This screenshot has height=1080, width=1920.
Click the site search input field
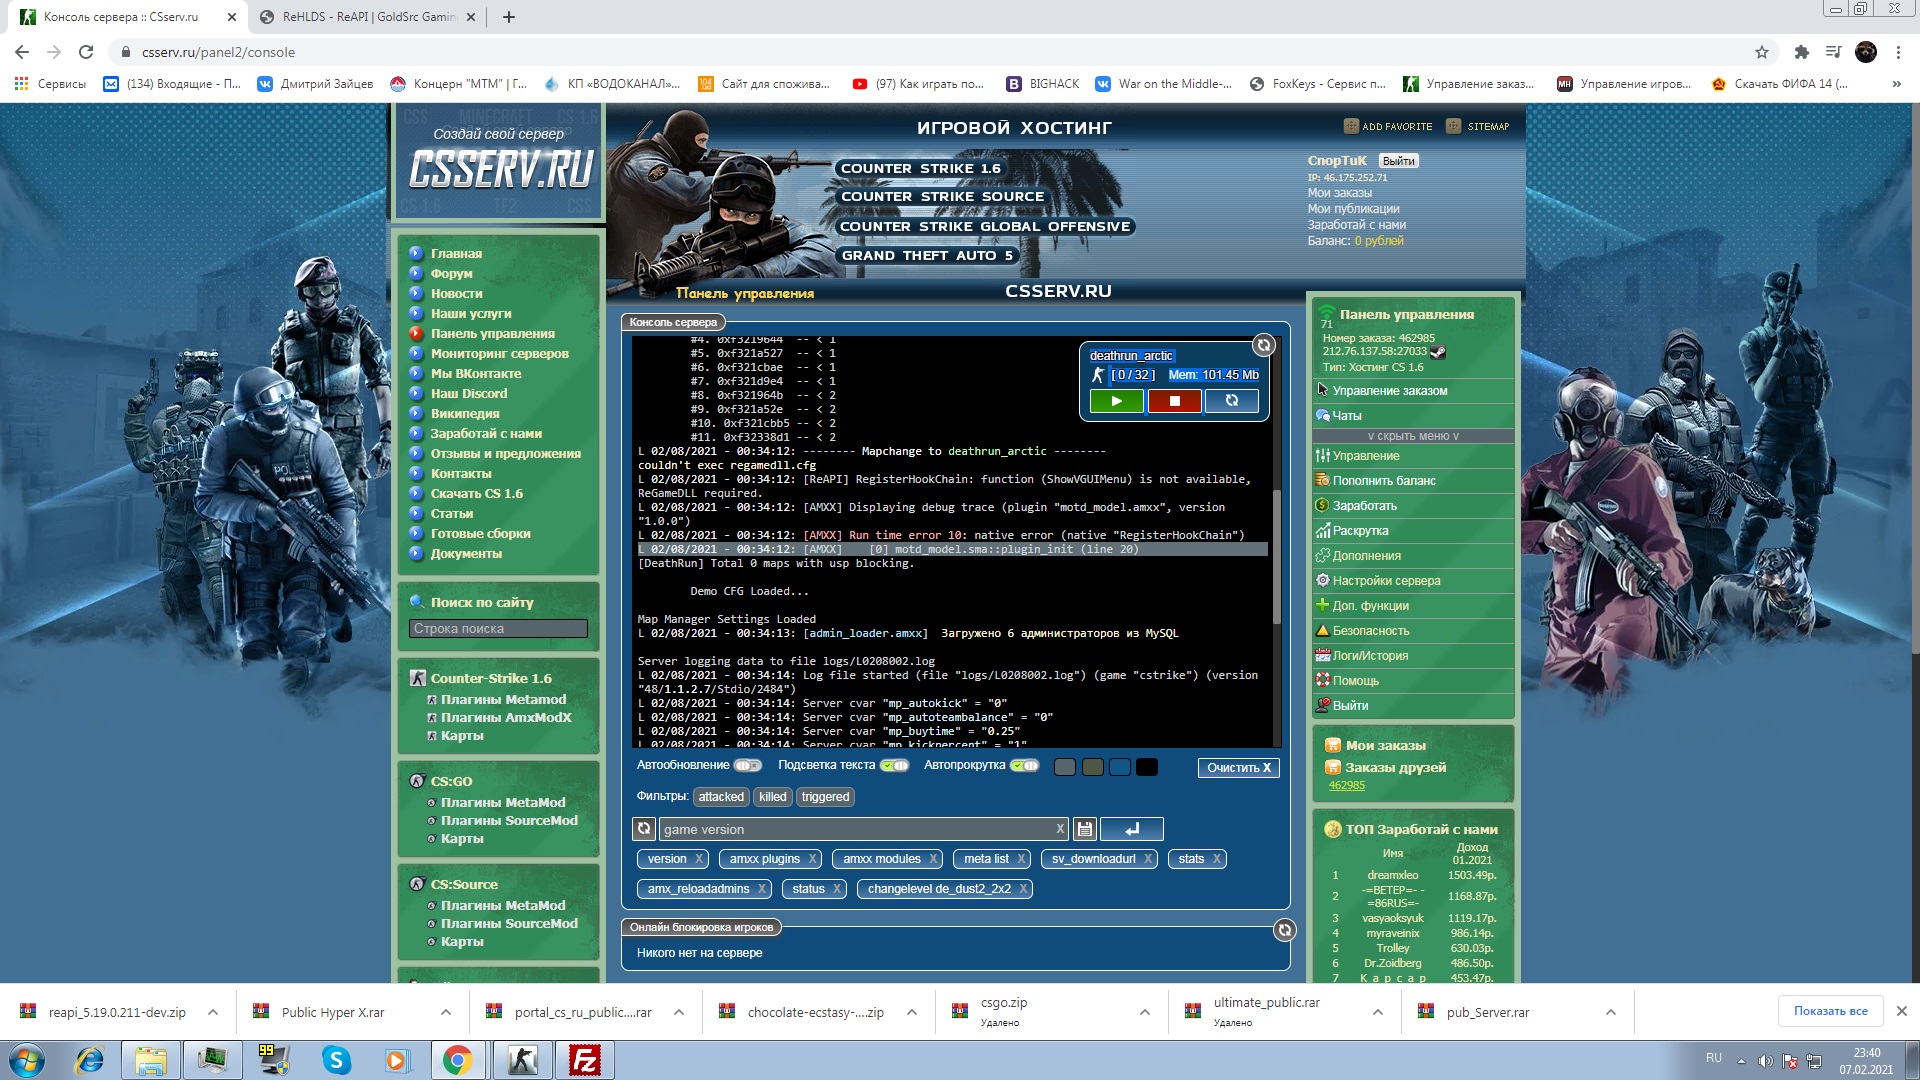coord(498,629)
